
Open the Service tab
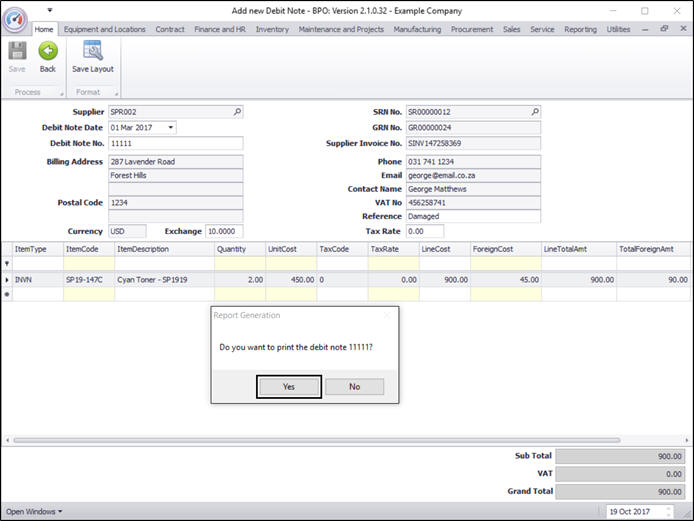point(542,29)
